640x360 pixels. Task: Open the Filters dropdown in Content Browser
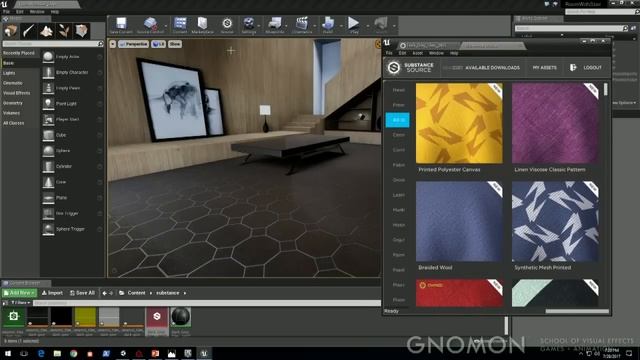tap(20, 303)
